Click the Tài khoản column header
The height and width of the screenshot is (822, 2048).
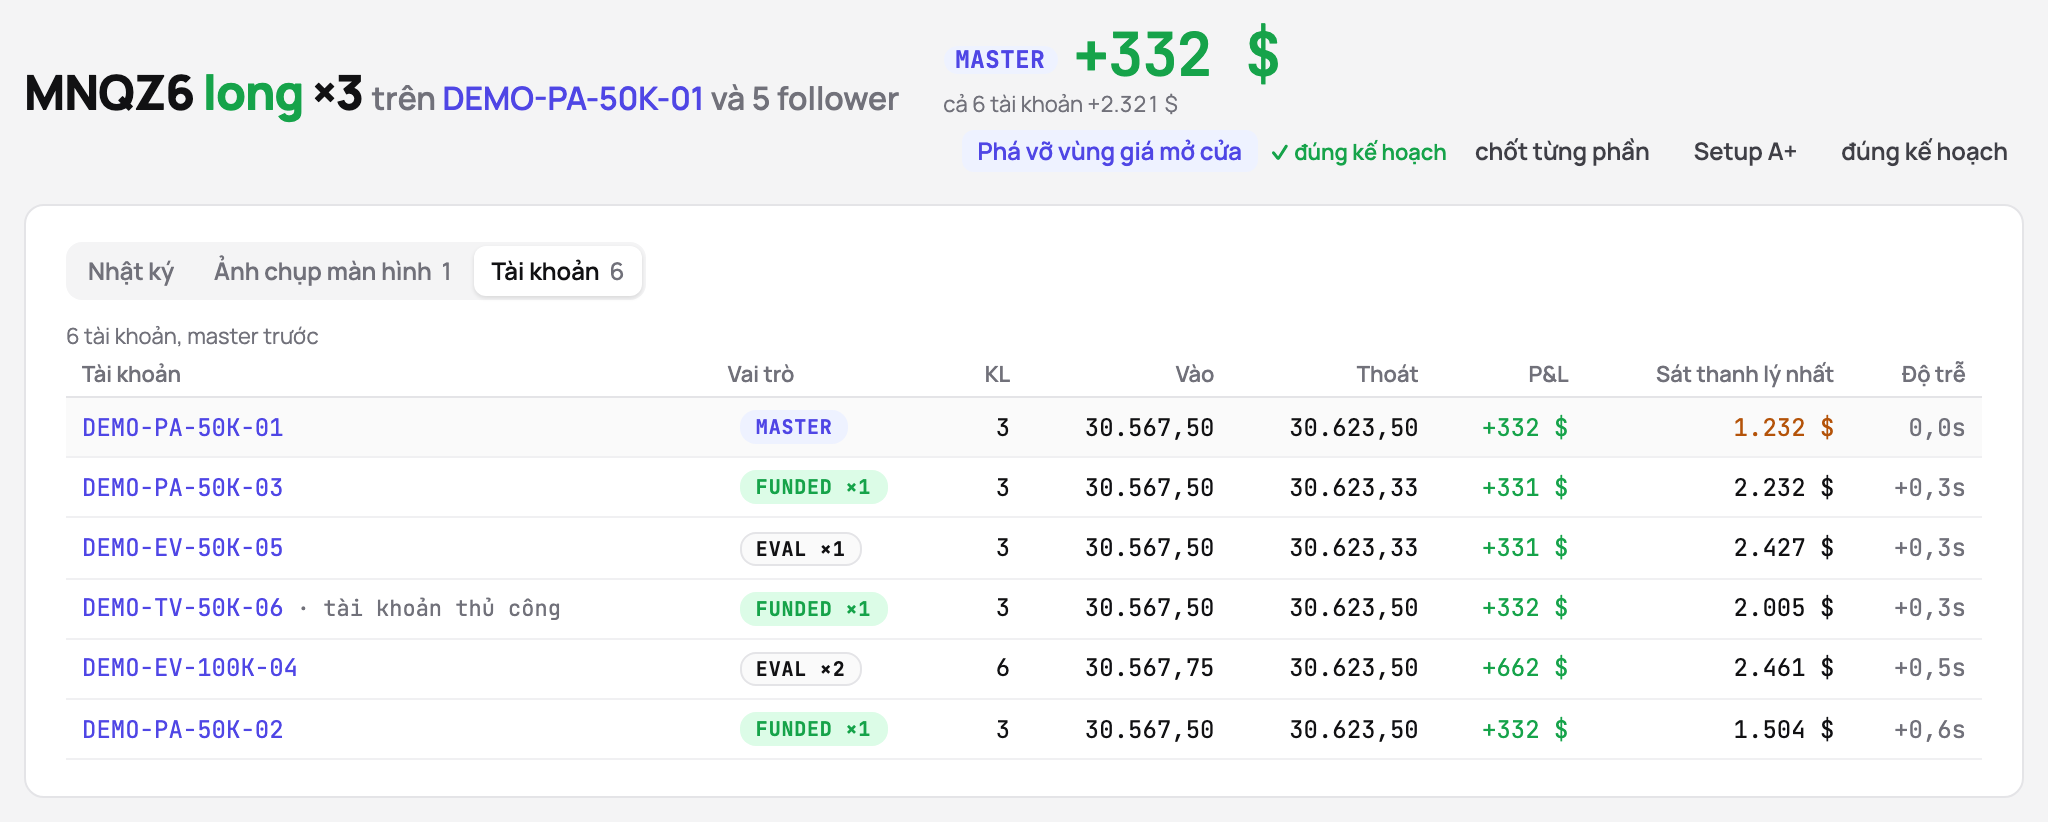131,374
